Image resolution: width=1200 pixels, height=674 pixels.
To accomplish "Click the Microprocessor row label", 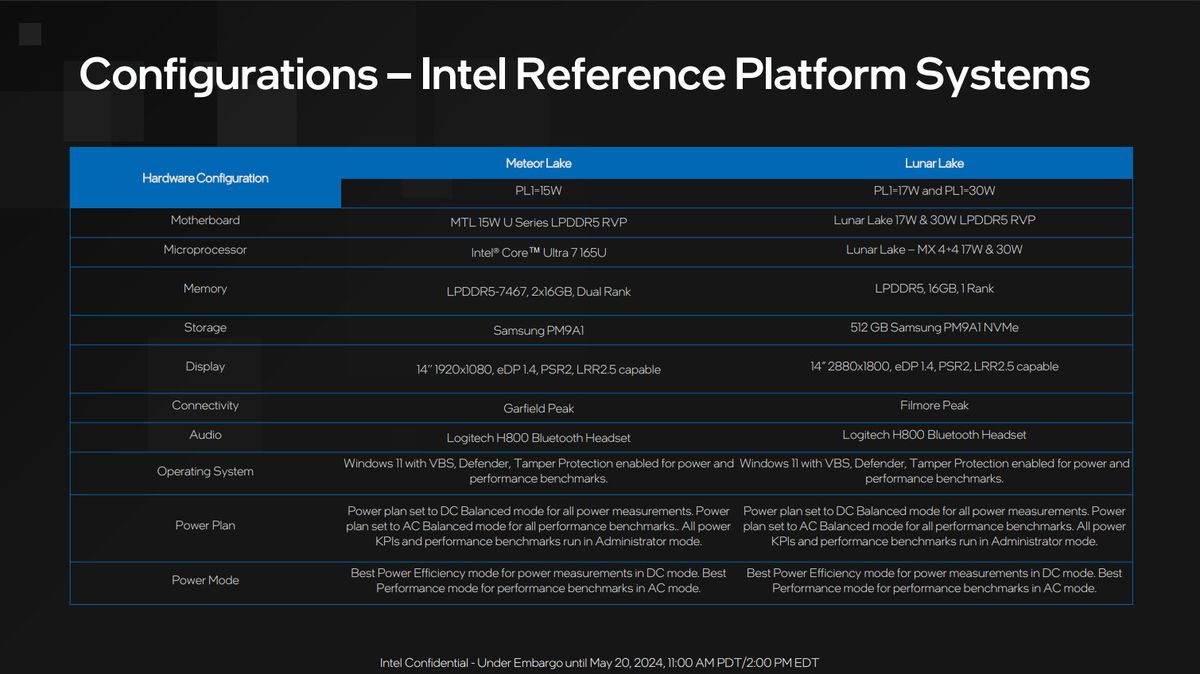I will (204, 250).
